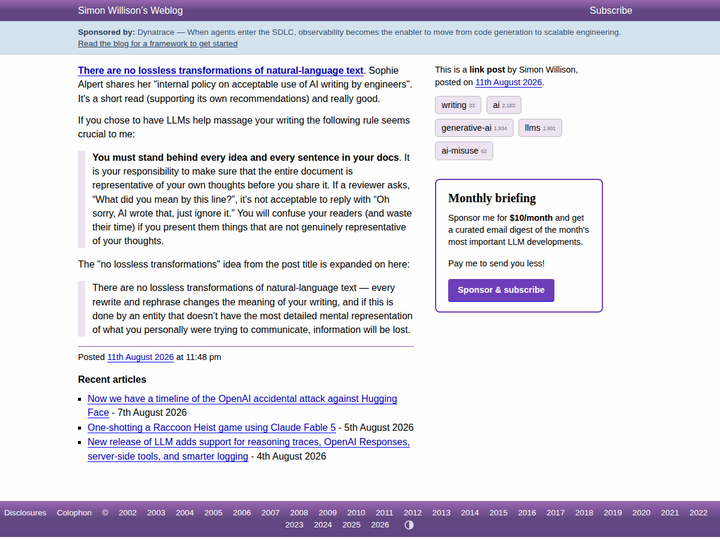Go to the 2015 archive

498,513
